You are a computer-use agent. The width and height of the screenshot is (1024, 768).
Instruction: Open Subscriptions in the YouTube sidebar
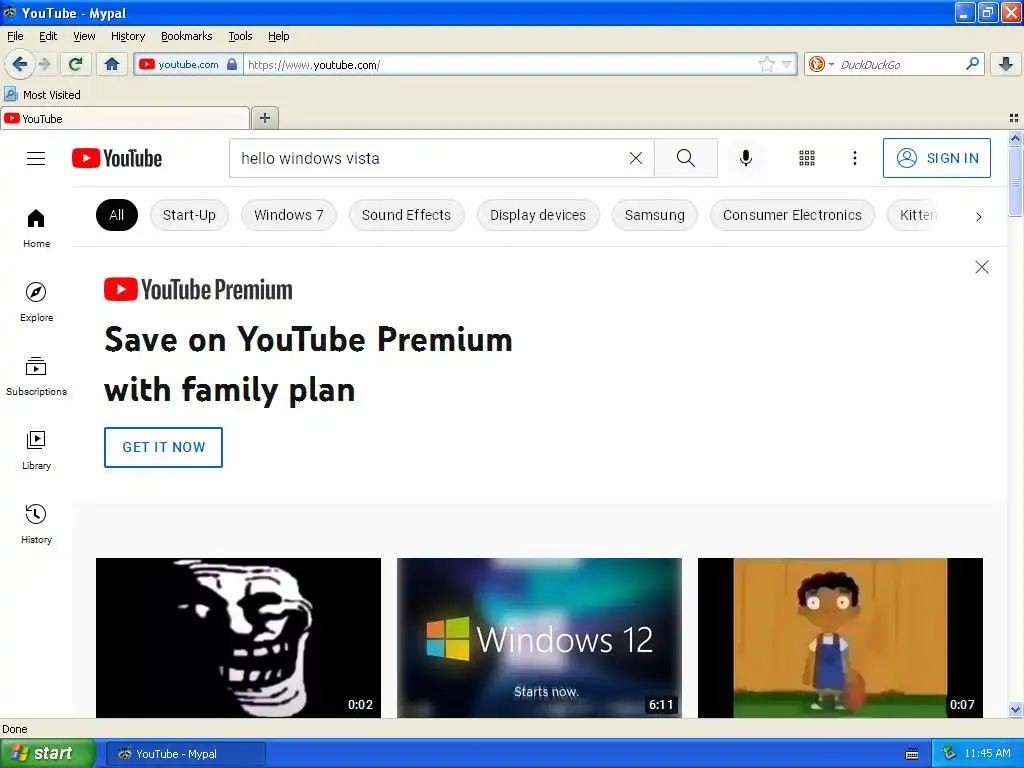tap(36, 376)
